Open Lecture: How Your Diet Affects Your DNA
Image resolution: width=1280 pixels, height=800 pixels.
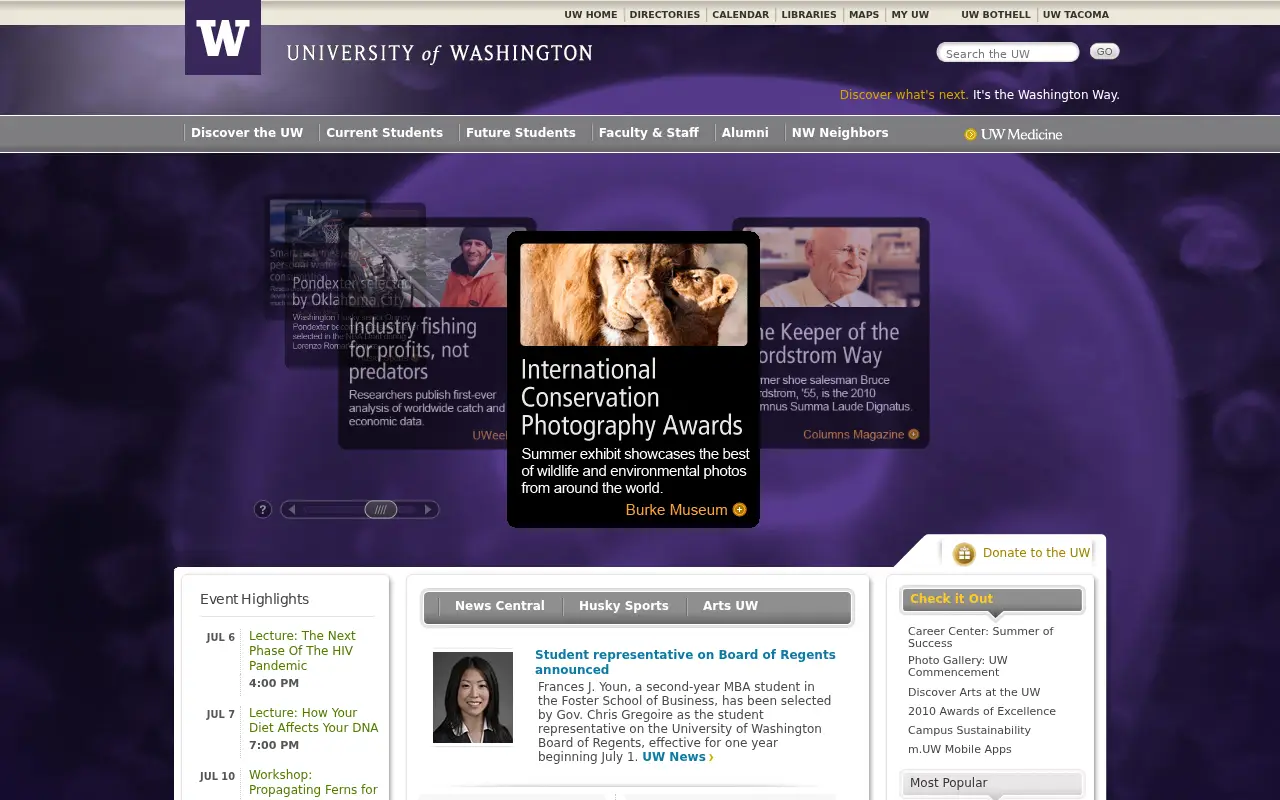click(314, 720)
